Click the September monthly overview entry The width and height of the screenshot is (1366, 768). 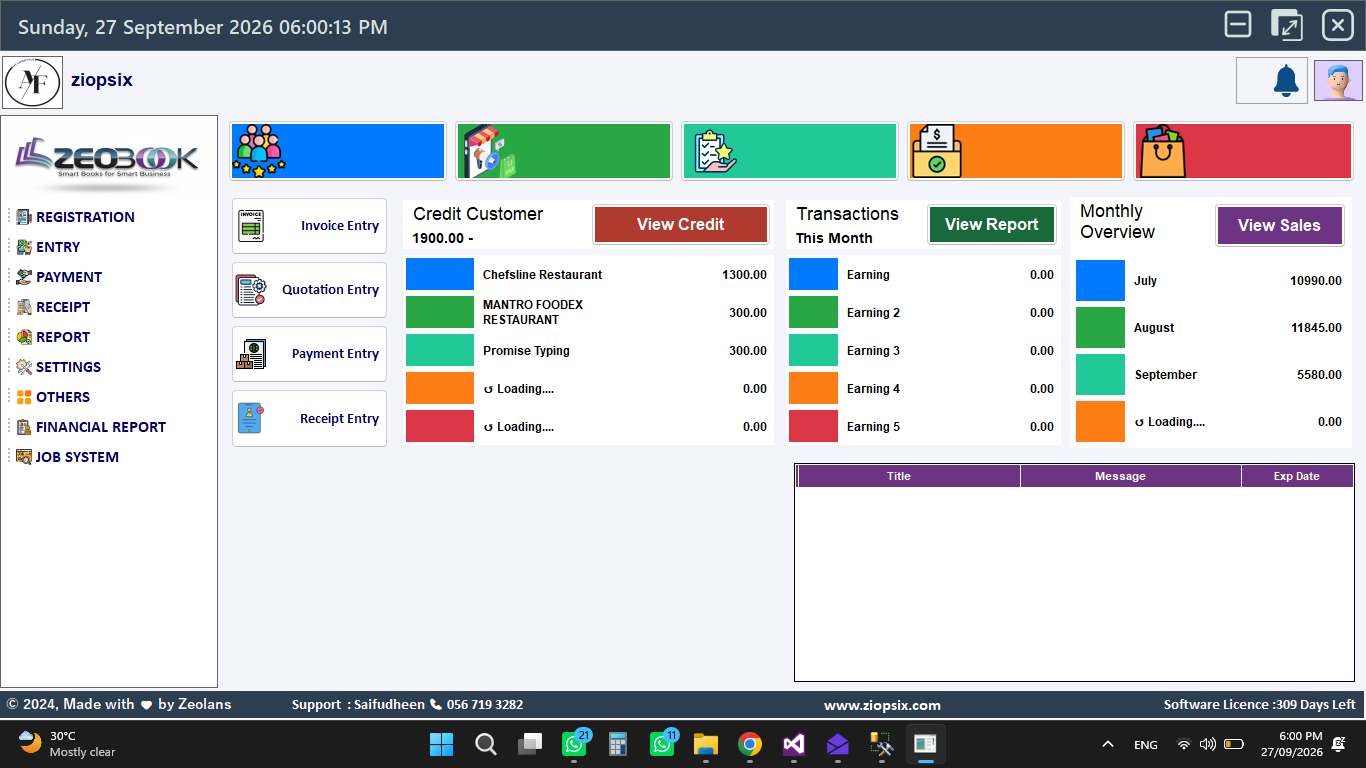click(x=1212, y=374)
